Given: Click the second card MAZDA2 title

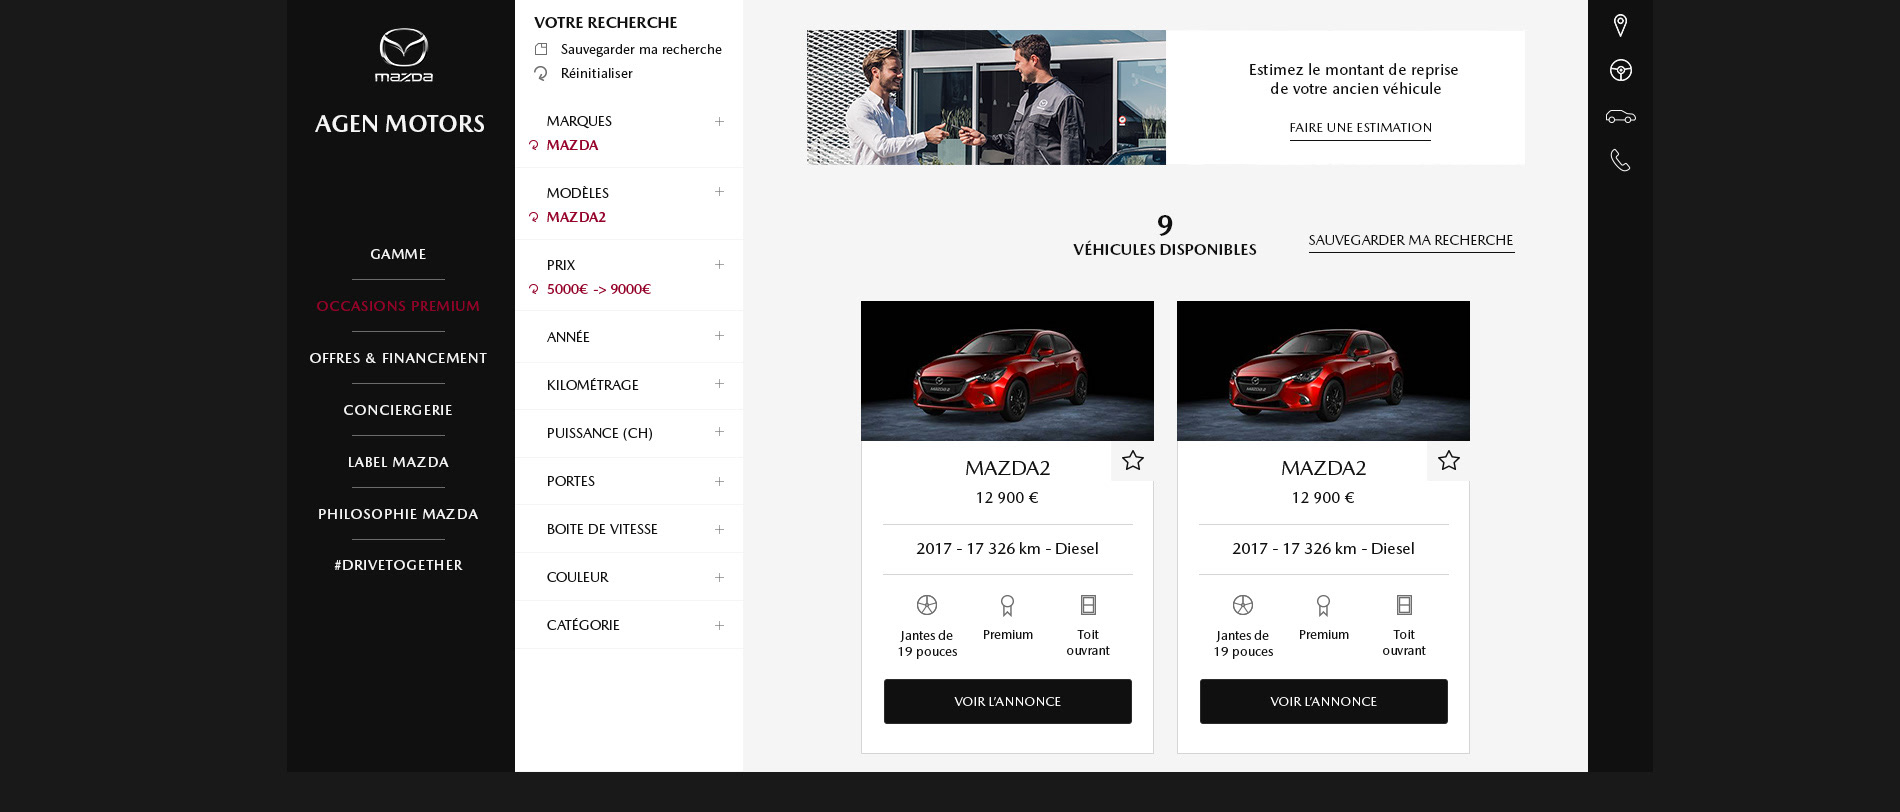Looking at the screenshot, I should pyautogui.click(x=1323, y=468).
